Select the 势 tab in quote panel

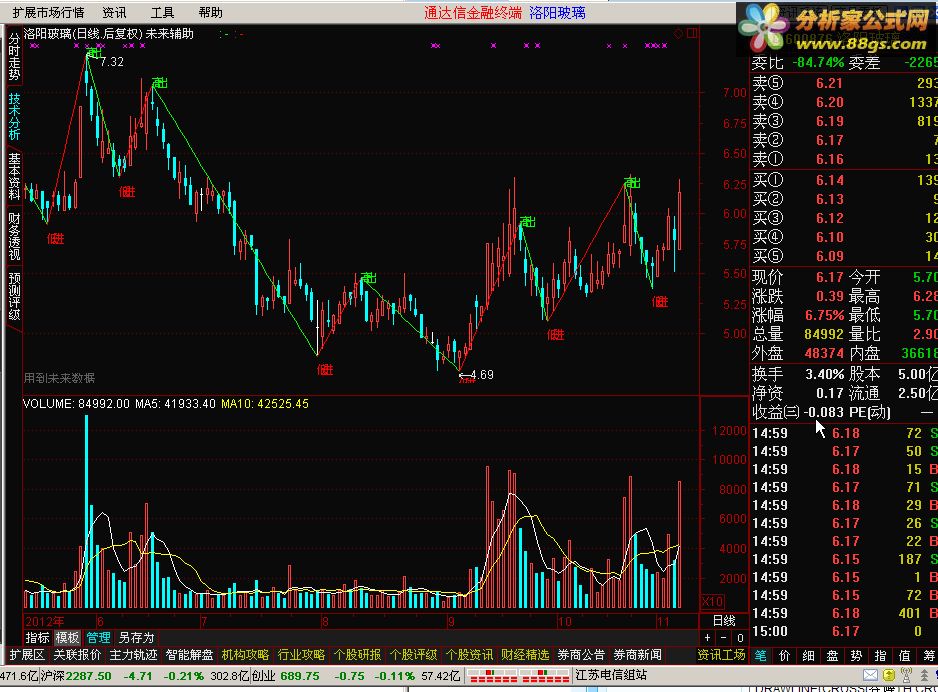click(856, 656)
